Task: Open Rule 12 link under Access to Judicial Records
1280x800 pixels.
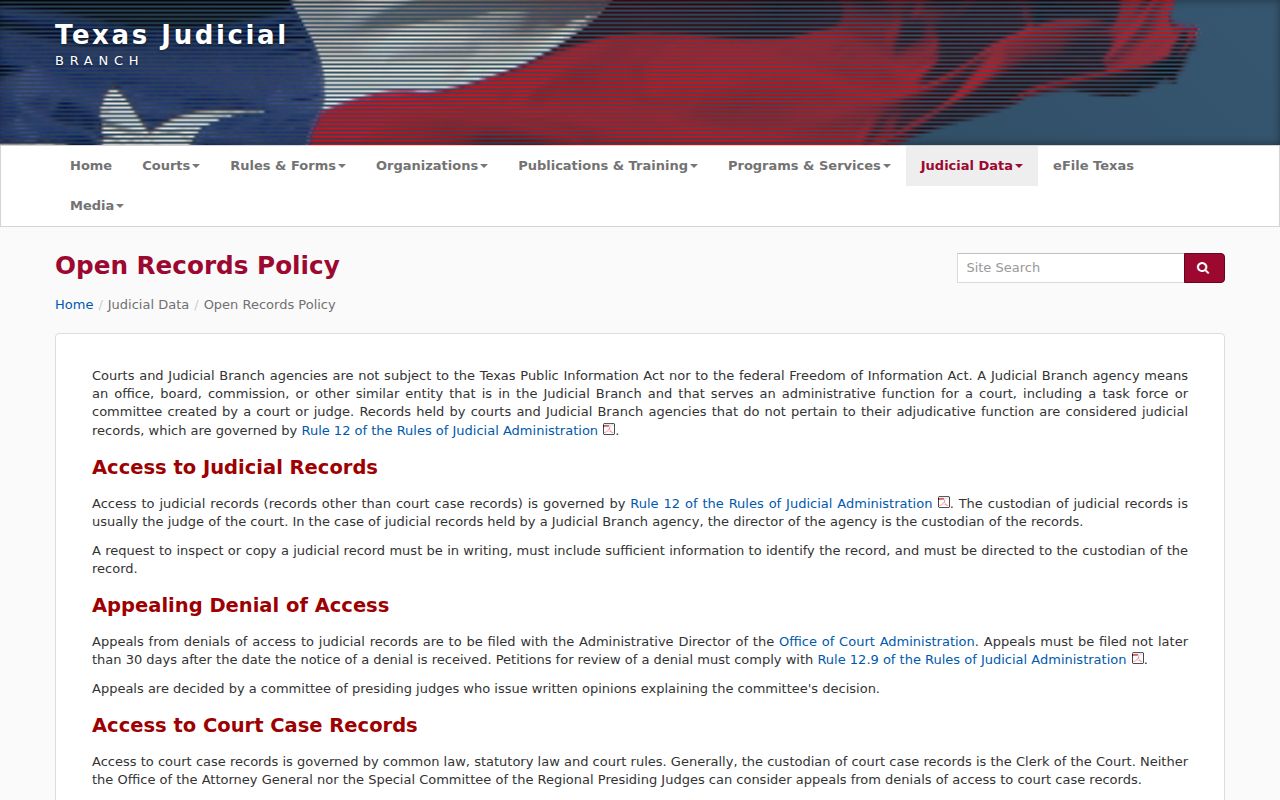Action: coord(781,504)
